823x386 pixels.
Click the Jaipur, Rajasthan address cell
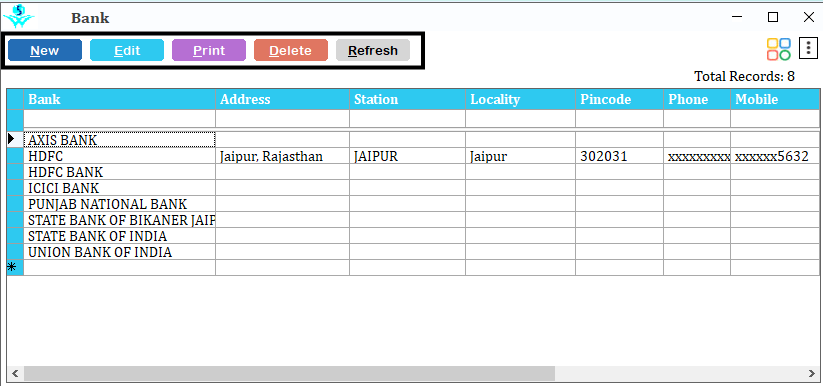click(282, 156)
